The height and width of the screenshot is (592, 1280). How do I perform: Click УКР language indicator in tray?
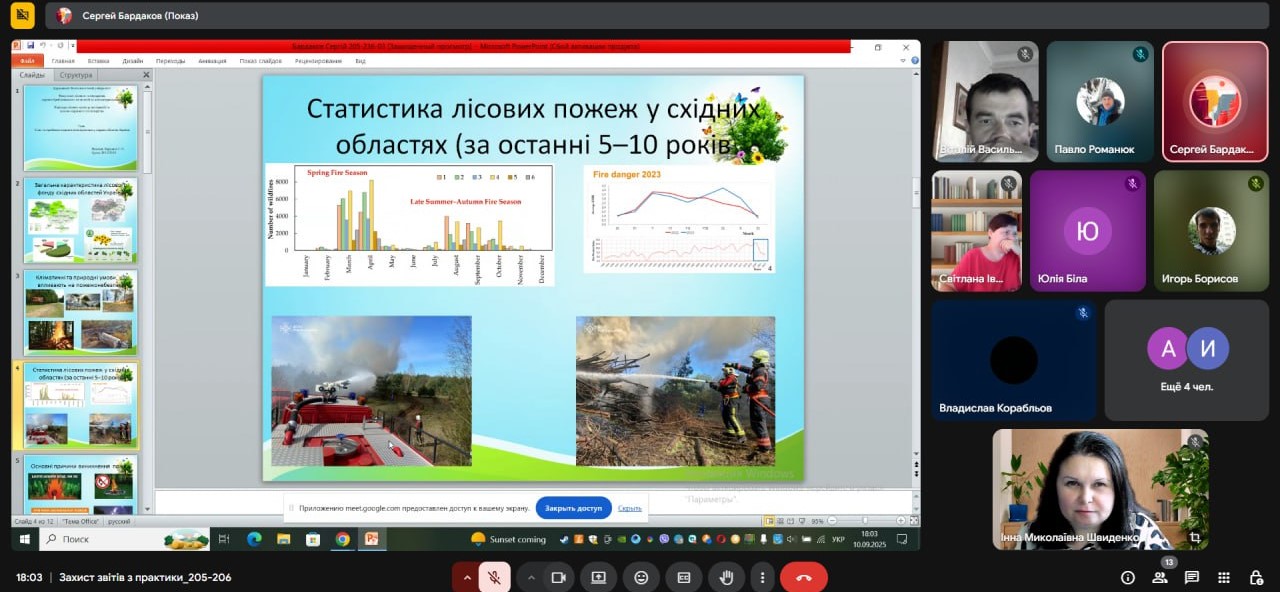(x=838, y=539)
